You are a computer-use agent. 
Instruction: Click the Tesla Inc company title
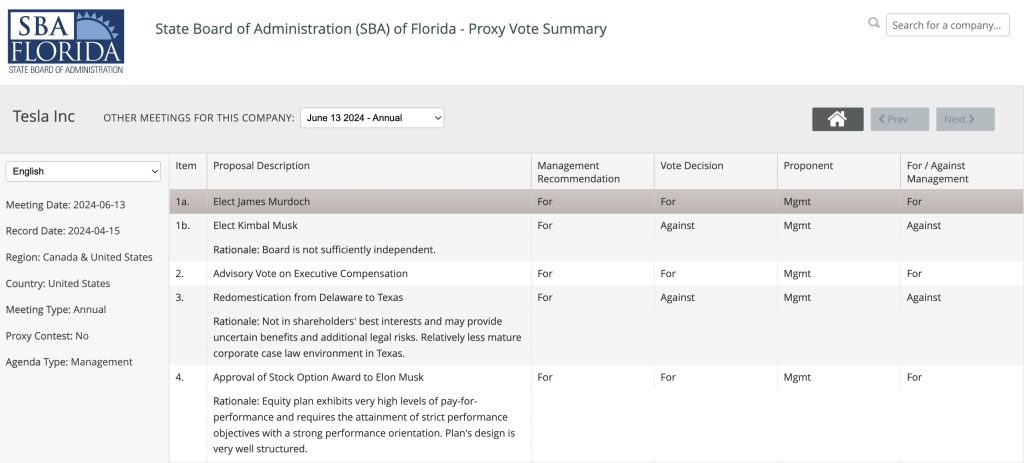click(x=44, y=117)
